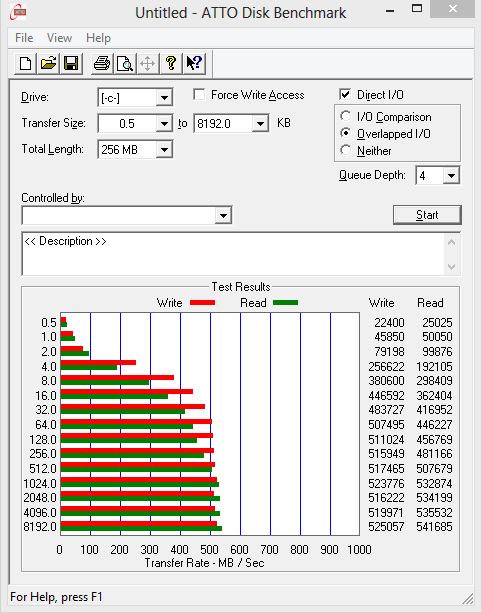
Task: Close the ATTO Disk Benchmark window
Action: coord(453,9)
